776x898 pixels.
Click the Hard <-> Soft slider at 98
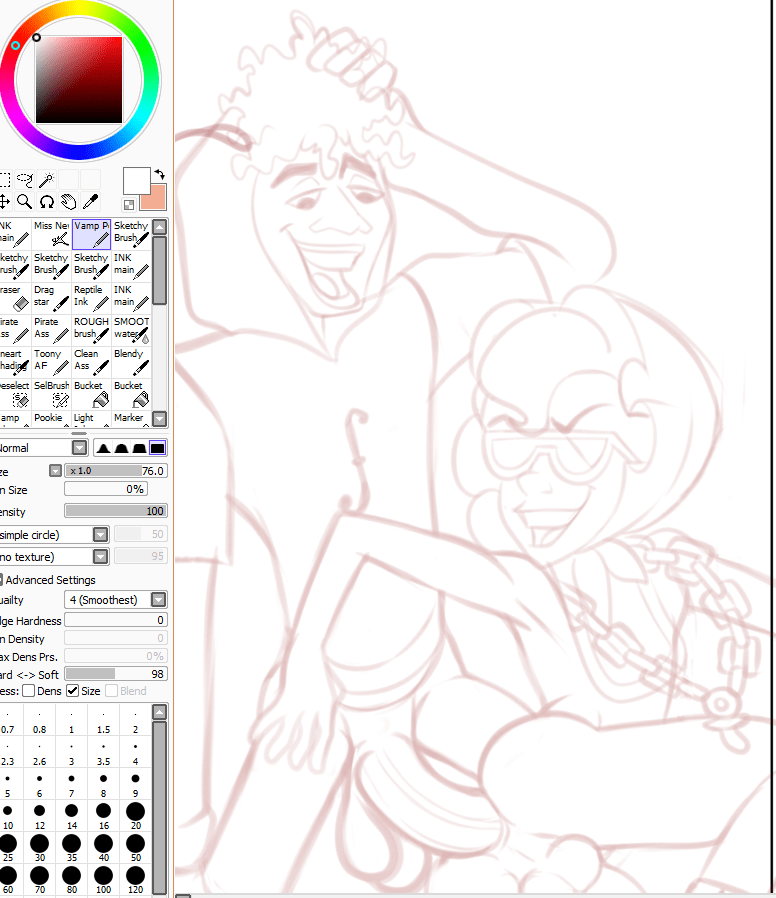116,674
